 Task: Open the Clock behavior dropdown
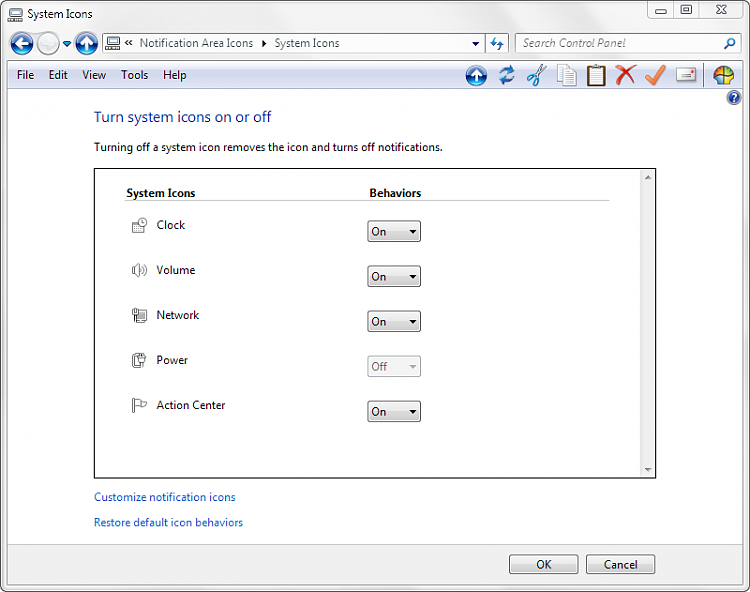click(x=394, y=231)
